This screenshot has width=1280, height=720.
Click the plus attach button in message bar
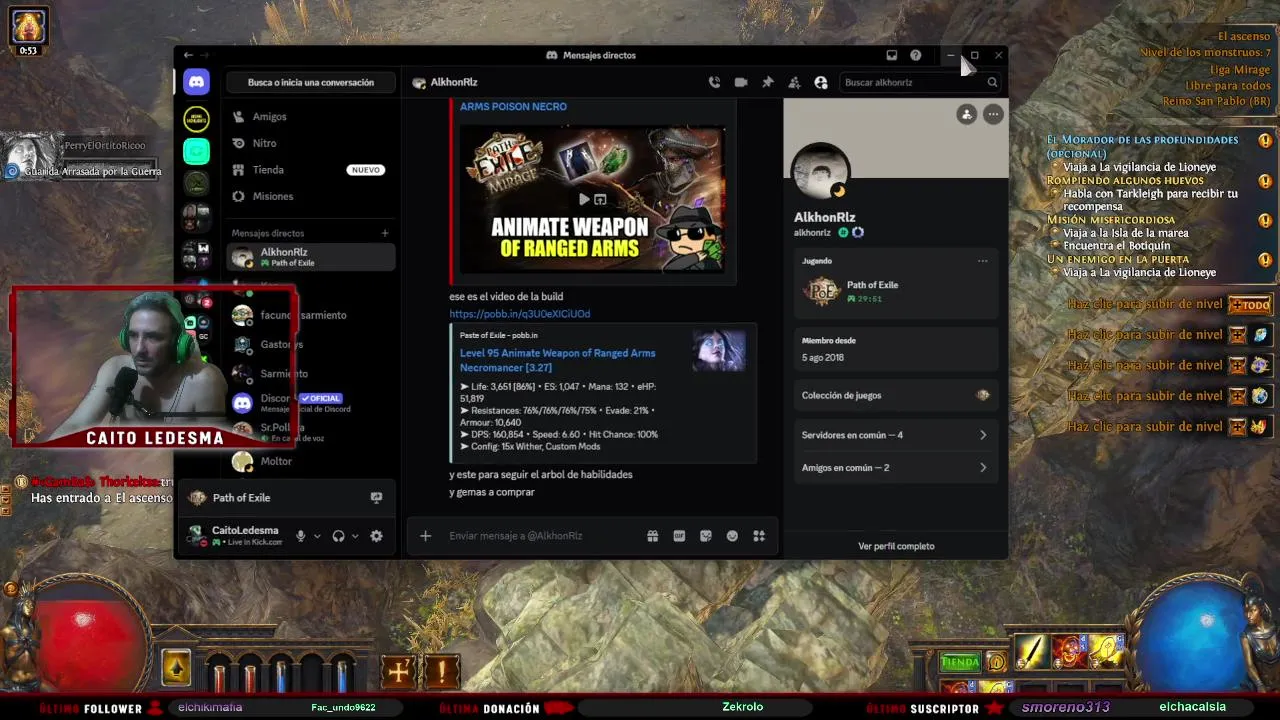coord(425,536)
